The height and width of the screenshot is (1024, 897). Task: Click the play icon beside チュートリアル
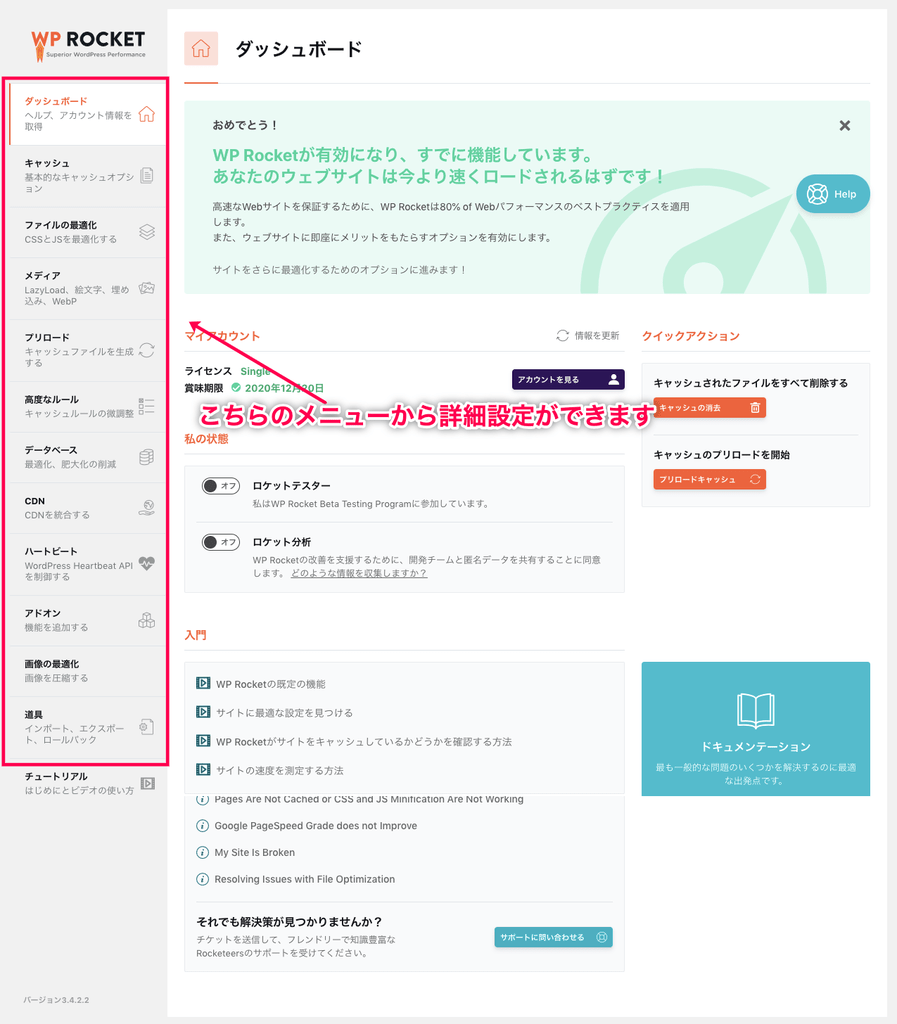(148, 783)
